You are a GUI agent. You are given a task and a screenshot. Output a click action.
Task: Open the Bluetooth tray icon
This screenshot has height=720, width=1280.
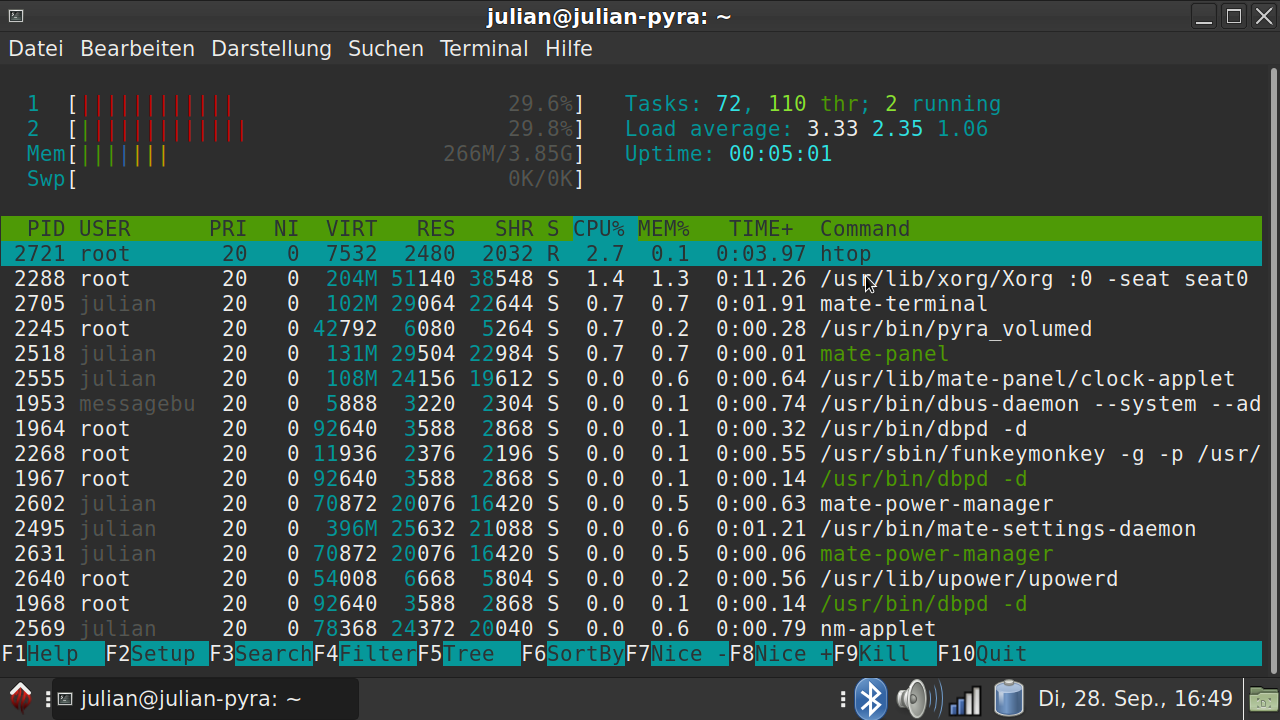coord(870,699)
